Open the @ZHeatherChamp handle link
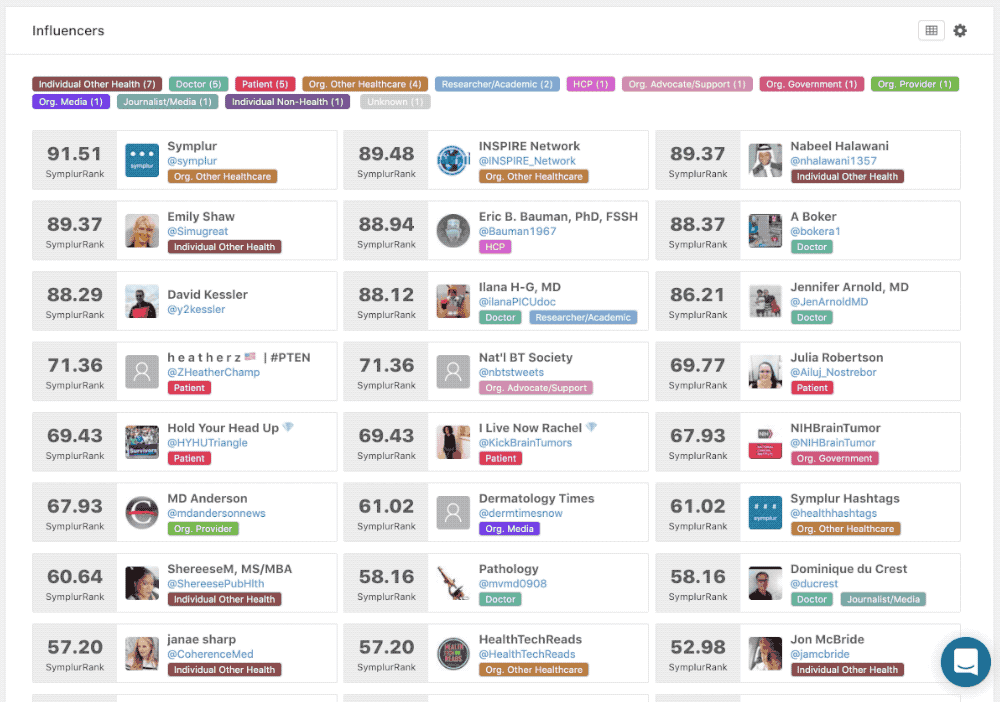 214,372
